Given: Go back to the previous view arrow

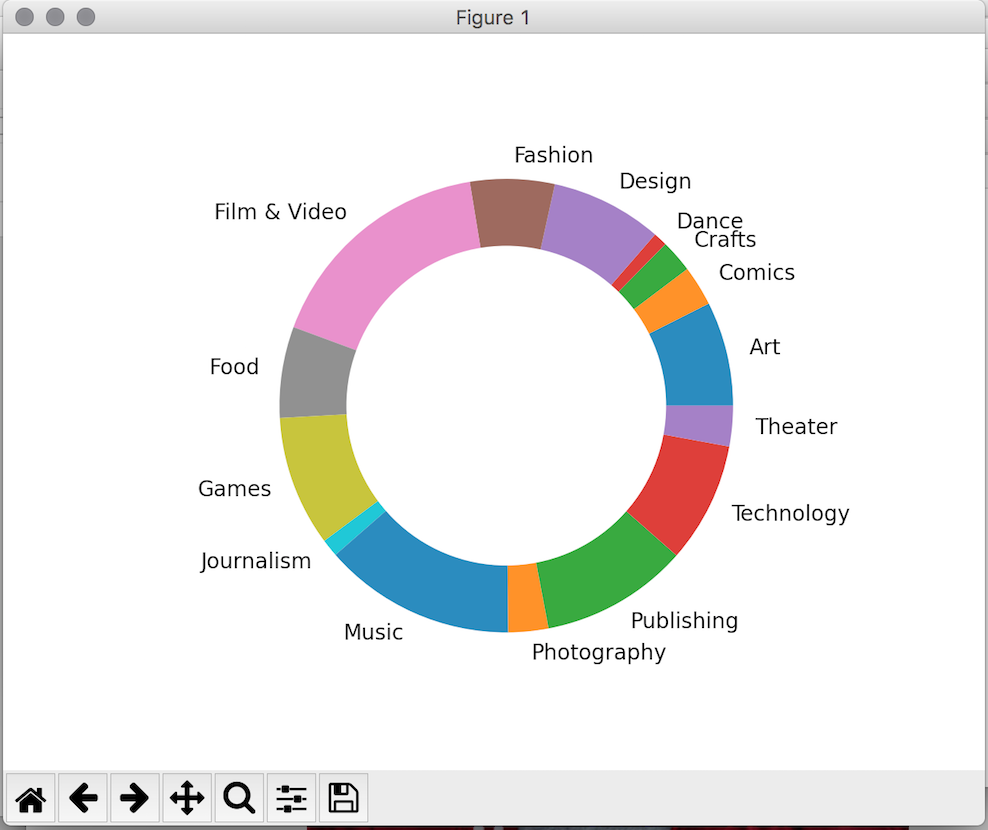Looking at the screenshot, I should point(83,798).
